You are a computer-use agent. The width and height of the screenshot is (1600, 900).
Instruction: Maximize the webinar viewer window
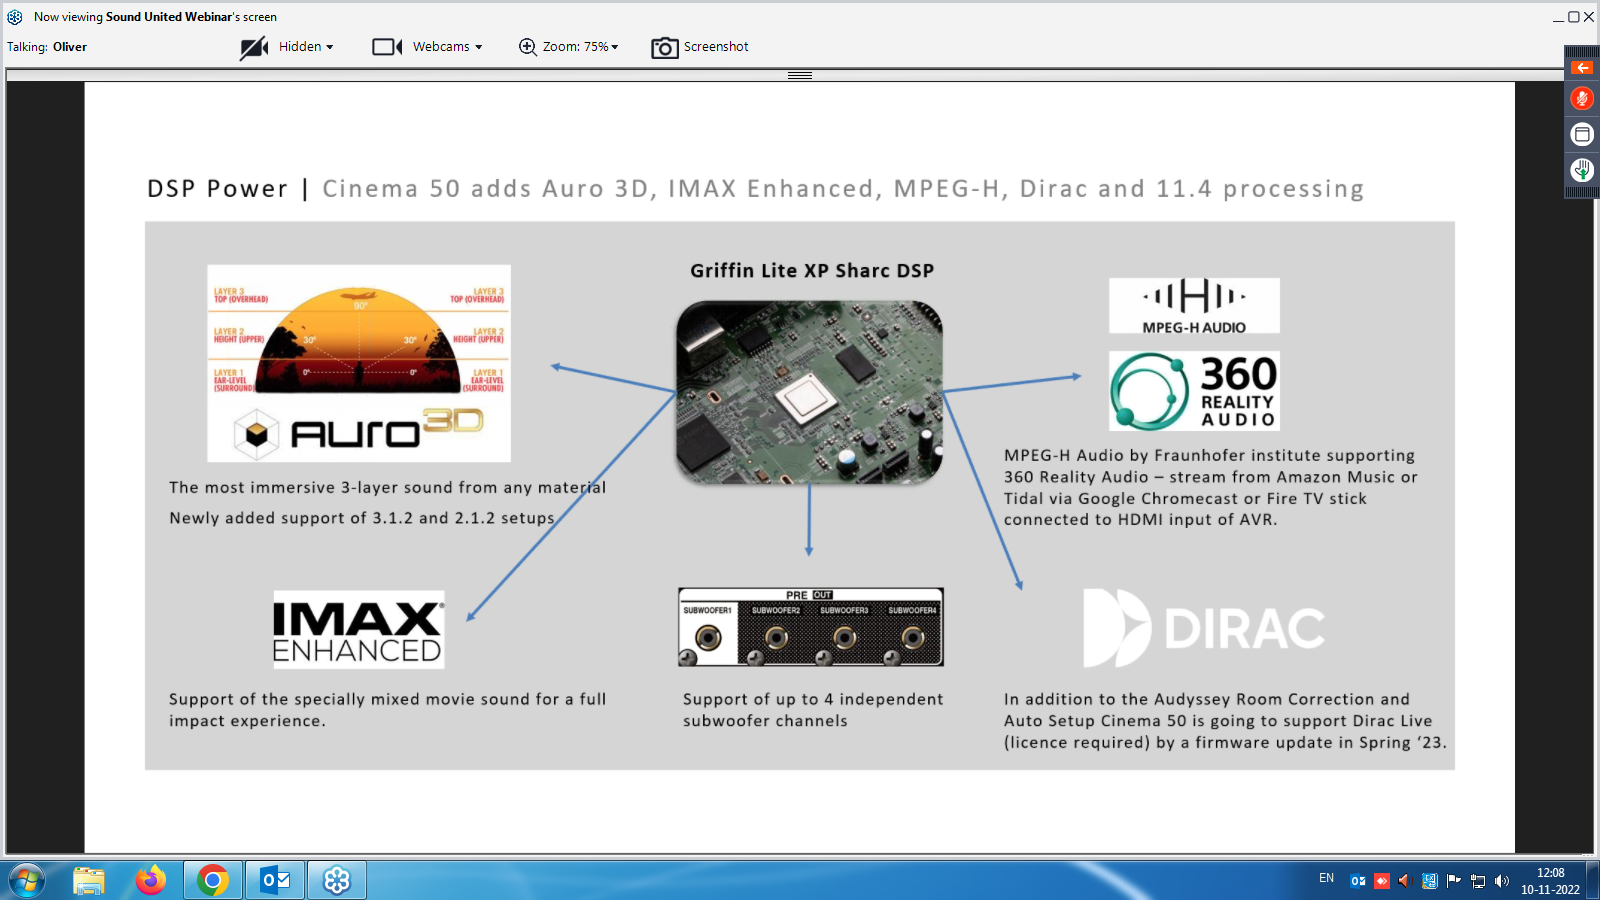click(1573, 17)
